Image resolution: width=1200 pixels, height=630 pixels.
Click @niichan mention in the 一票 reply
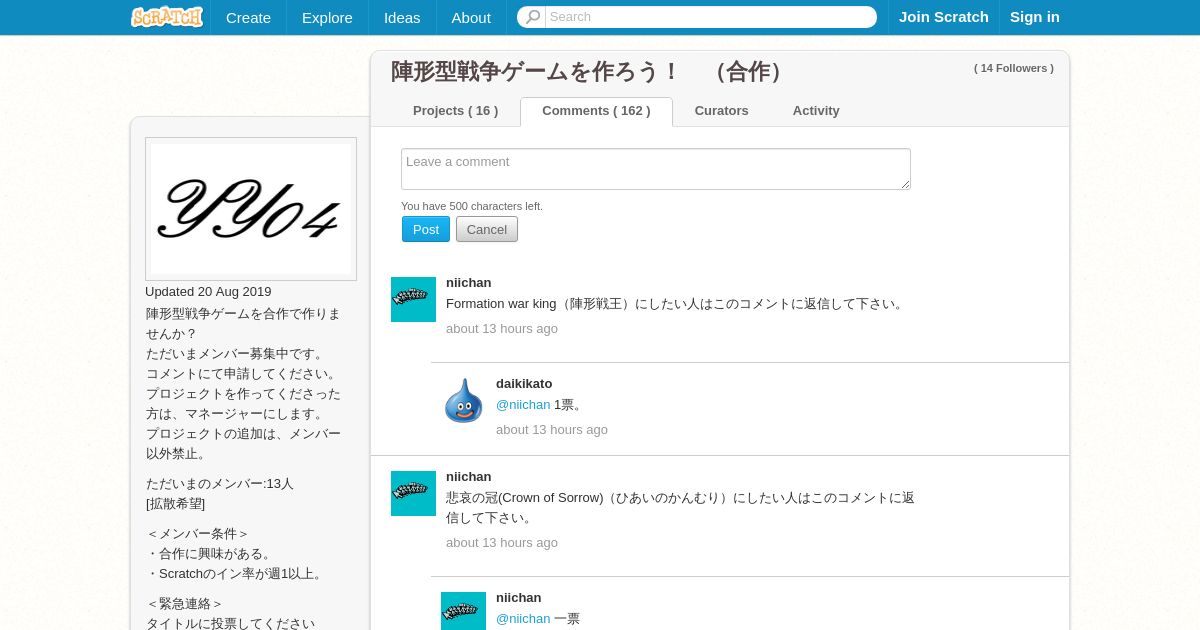(523, 619)
